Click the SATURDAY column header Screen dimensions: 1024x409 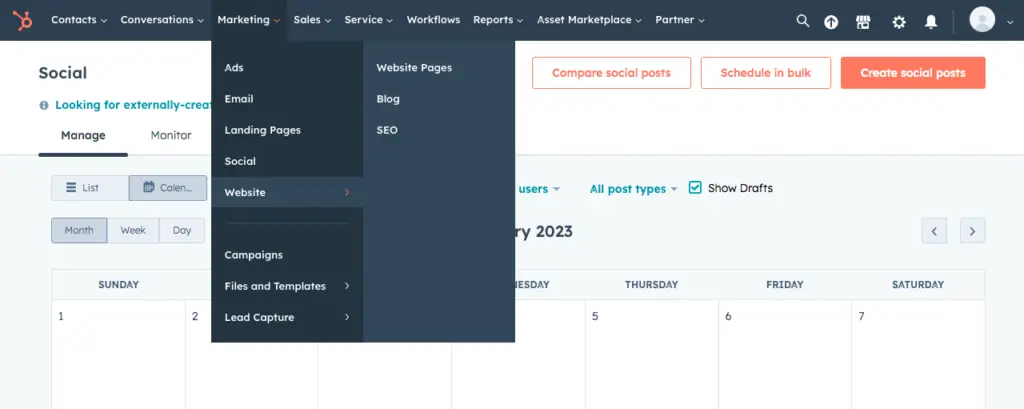pyautogui.click(x=918, y=285)
